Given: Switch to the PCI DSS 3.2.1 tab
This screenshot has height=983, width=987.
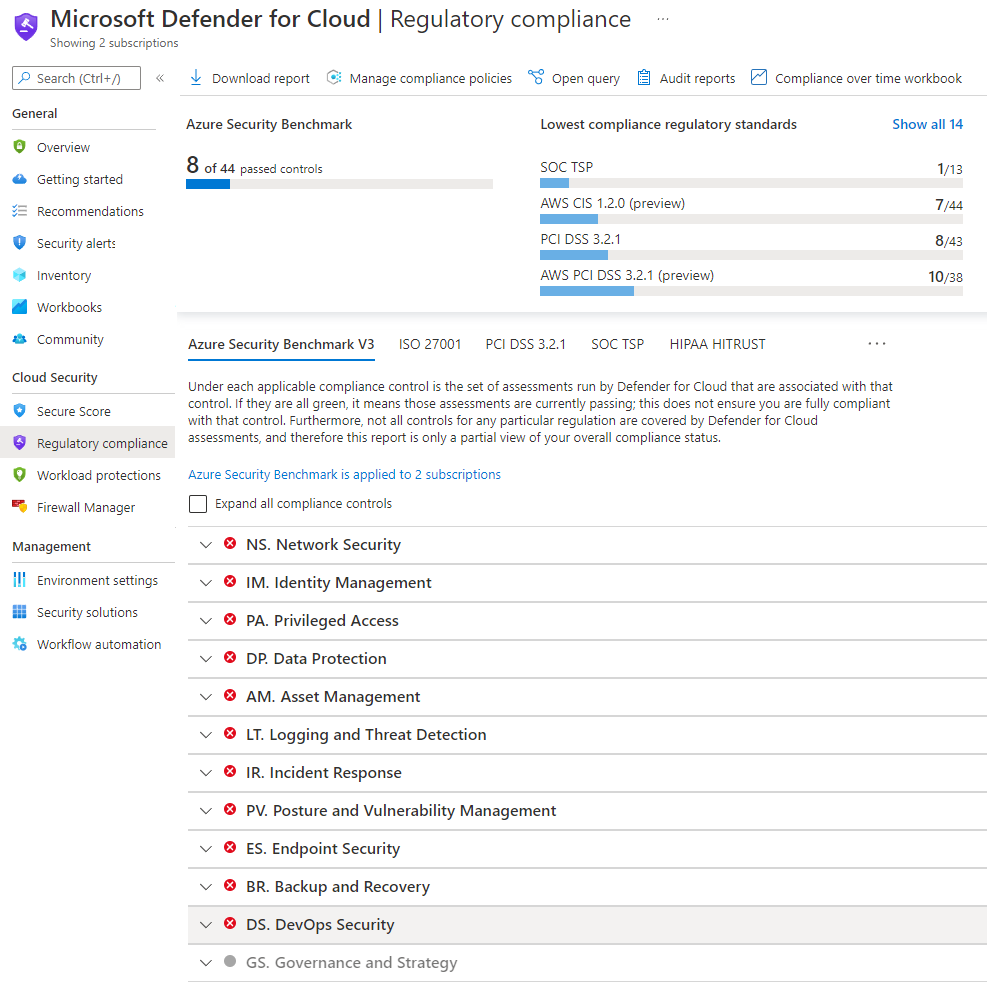Looking at the screenshot, I should tap(526, 344).
